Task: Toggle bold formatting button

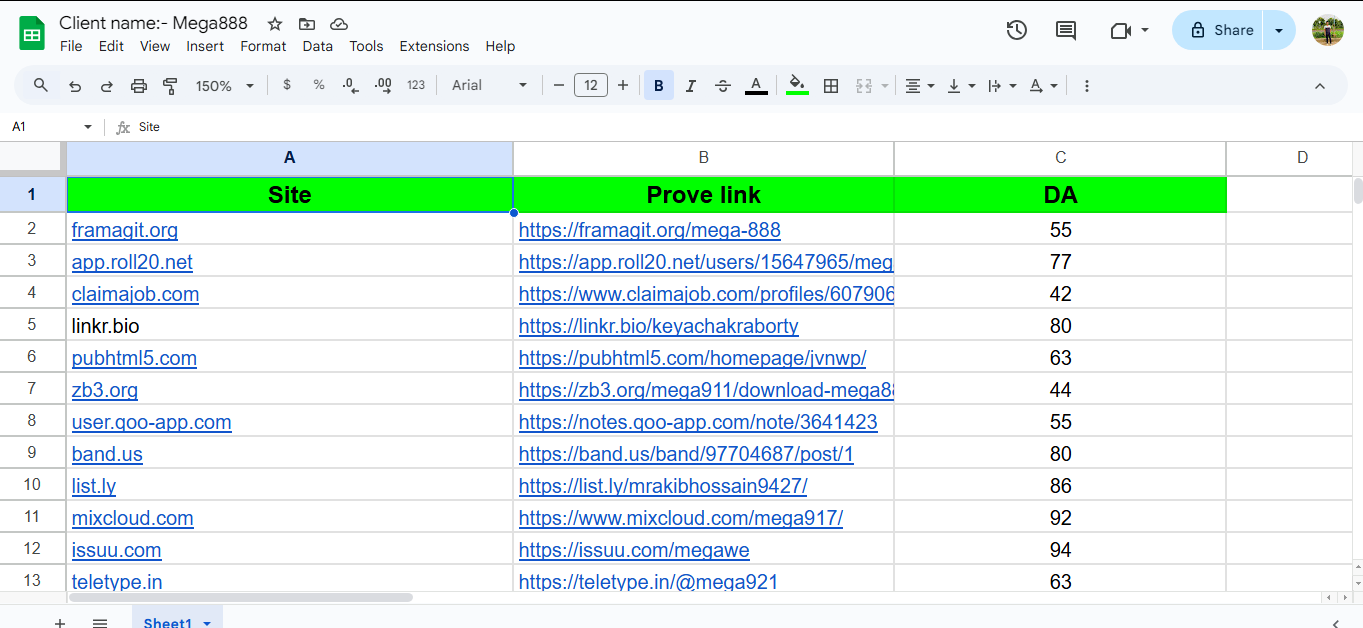Action: coord(658,86)
